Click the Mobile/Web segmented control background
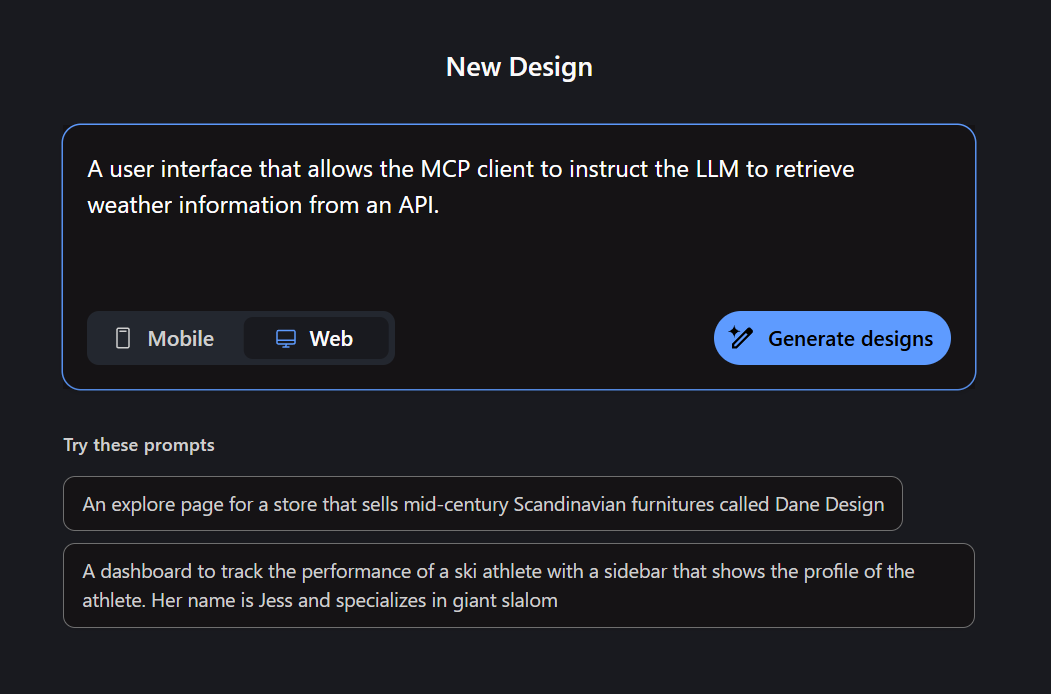Image resolution: width=1051 pixels, height=694 pixels. (241, 338)
